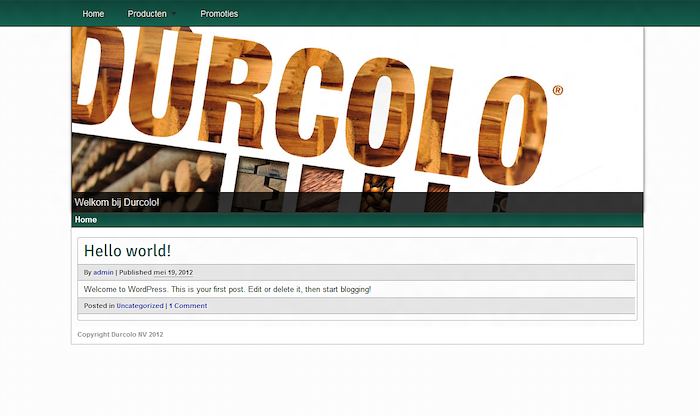Open the Producten menu
Viewport: 700px width, 416px height.
tap(147, 14)
